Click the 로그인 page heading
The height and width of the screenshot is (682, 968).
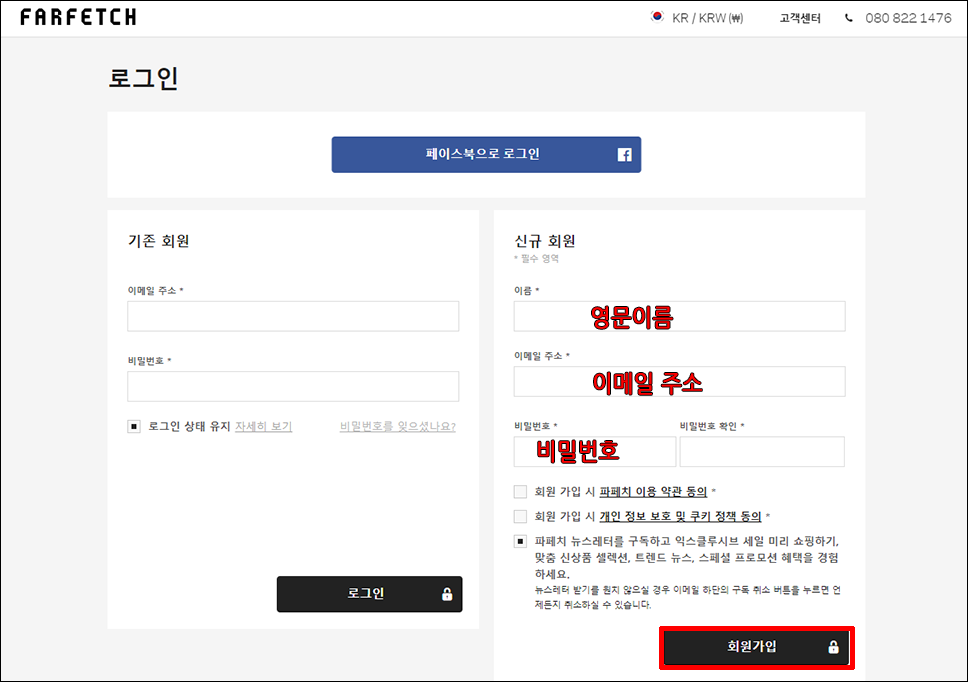pyautogui.click(x=143, y=78)
